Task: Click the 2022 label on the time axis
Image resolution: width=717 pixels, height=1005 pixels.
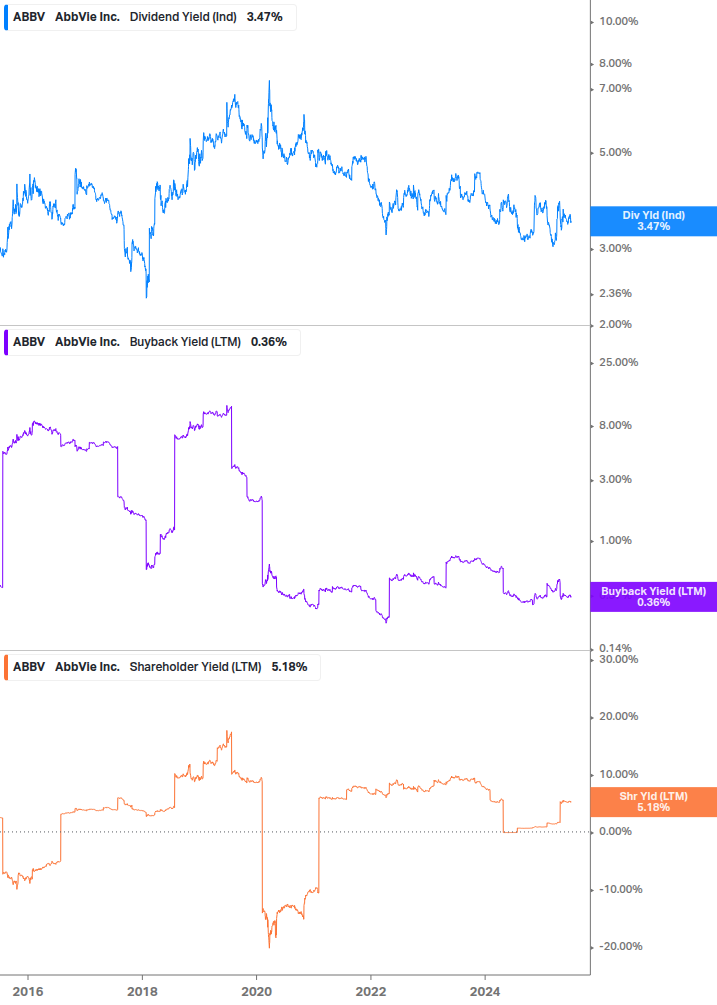Action: (x=371, y=992)
